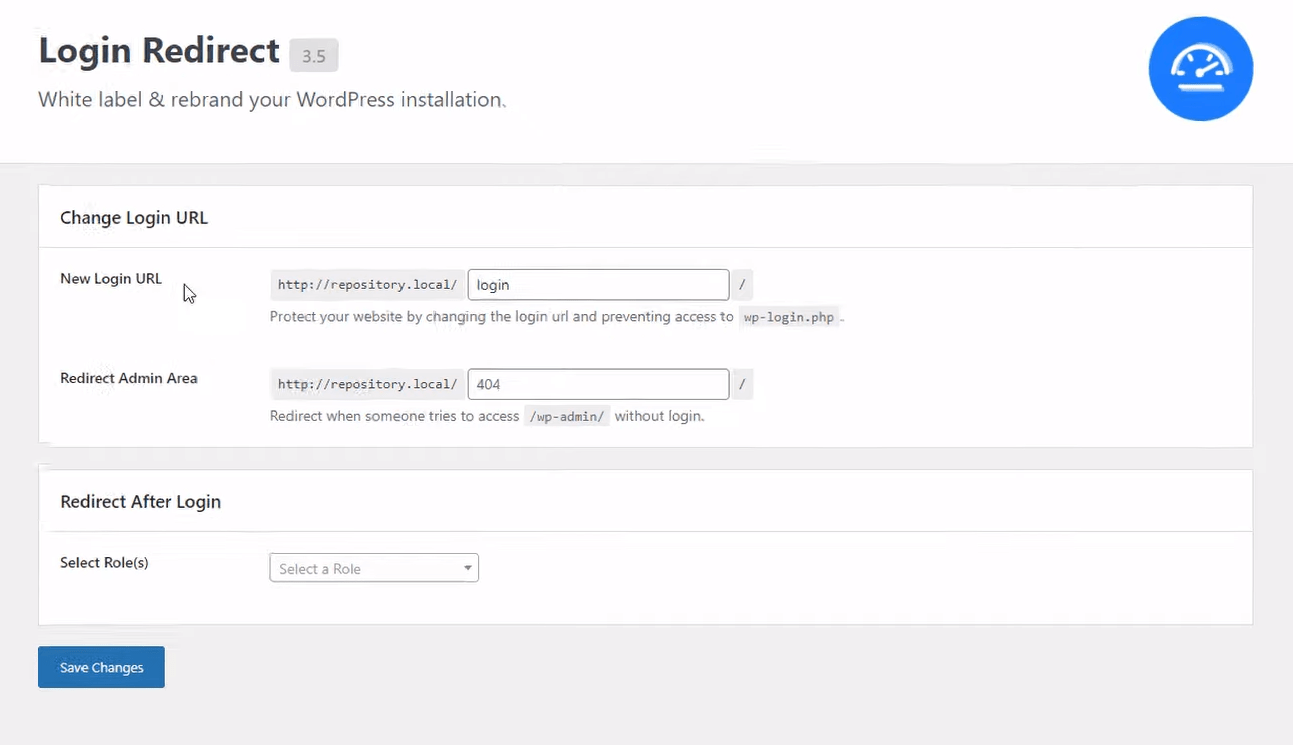The width and height of the screenshot is (1293, 745).
Task: Click the New Login URL label
Action: (x=111, y=279)
